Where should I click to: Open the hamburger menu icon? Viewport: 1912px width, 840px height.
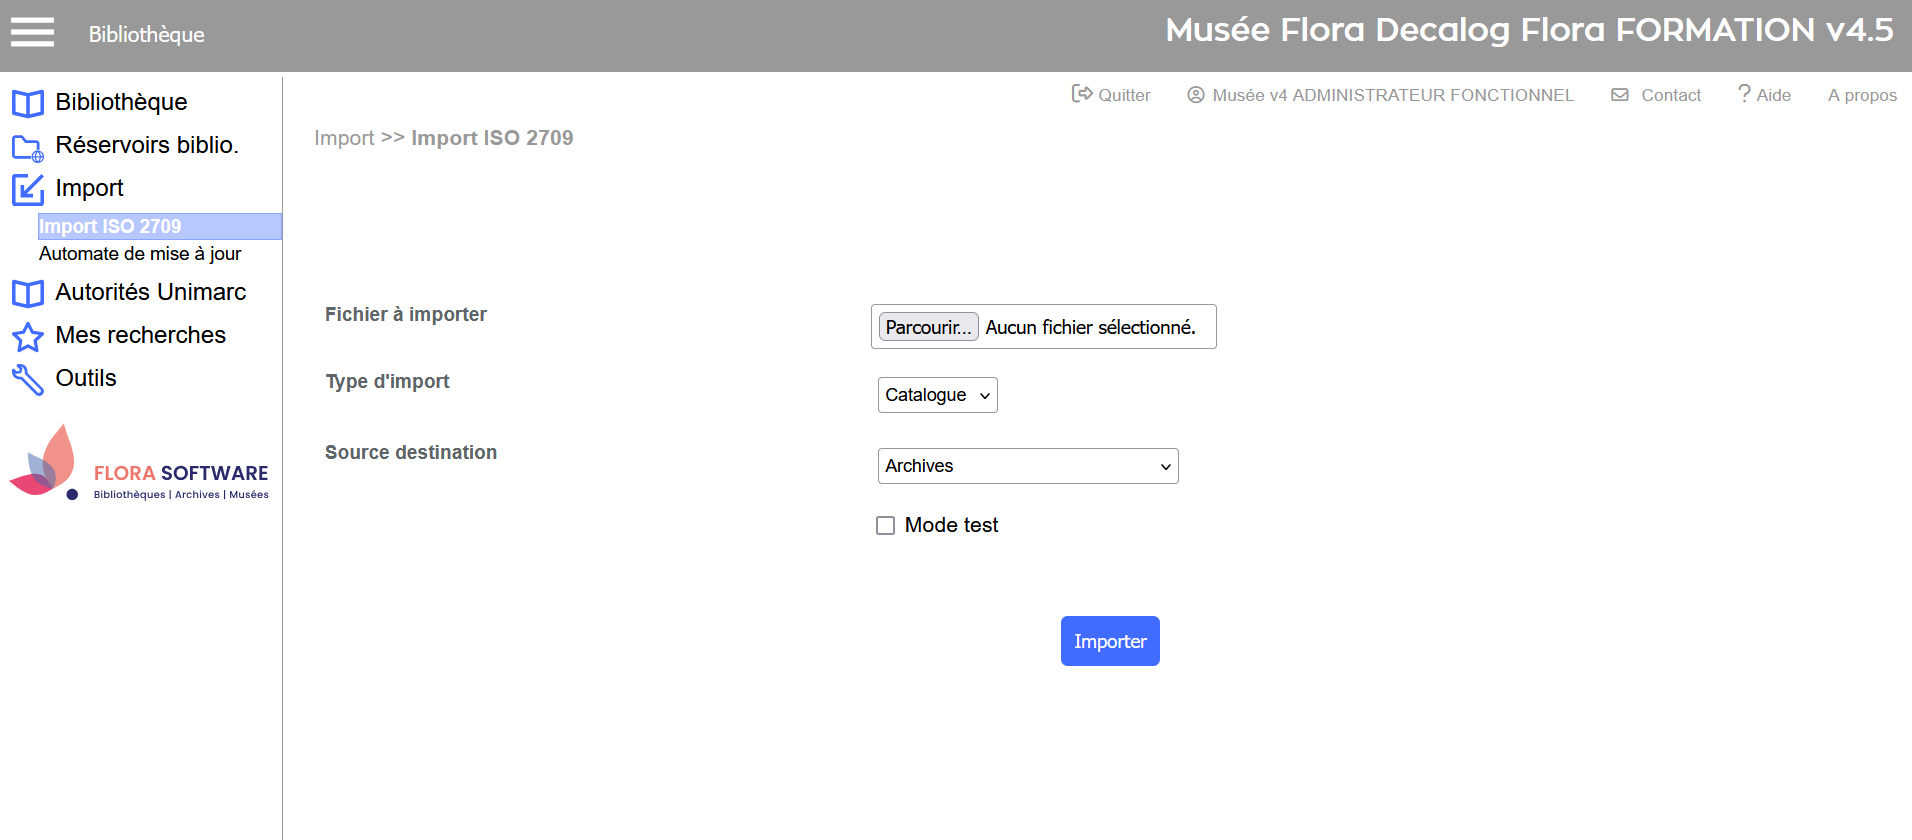tap(32, 33)
